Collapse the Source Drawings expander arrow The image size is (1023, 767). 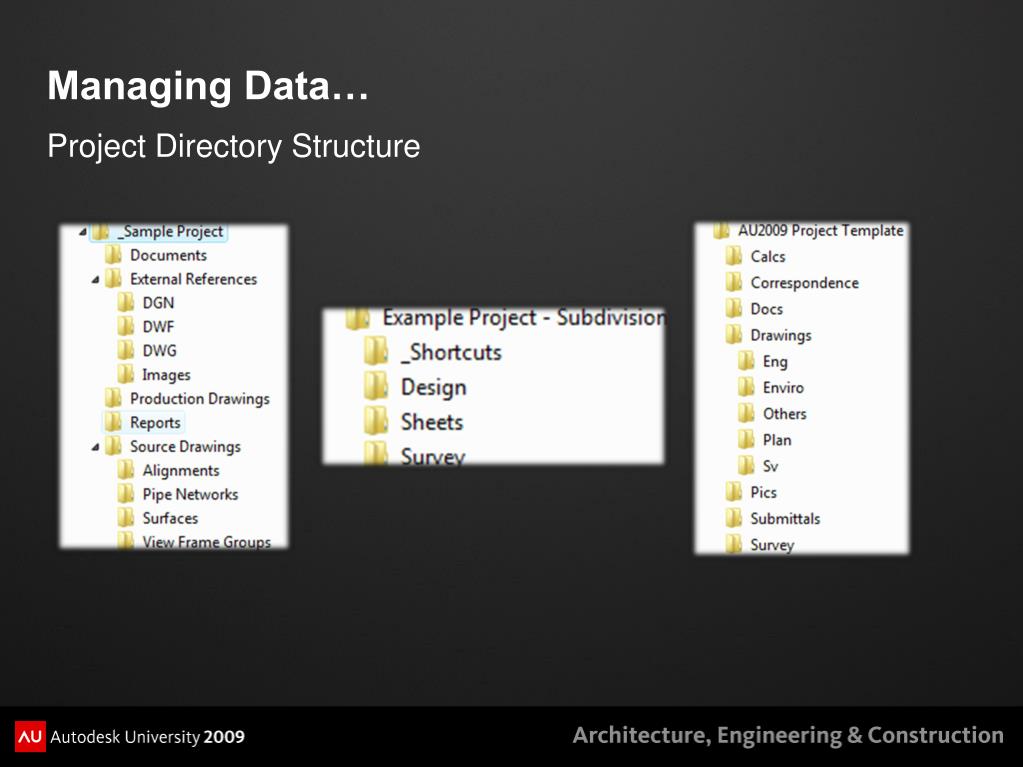click(95, 447)
